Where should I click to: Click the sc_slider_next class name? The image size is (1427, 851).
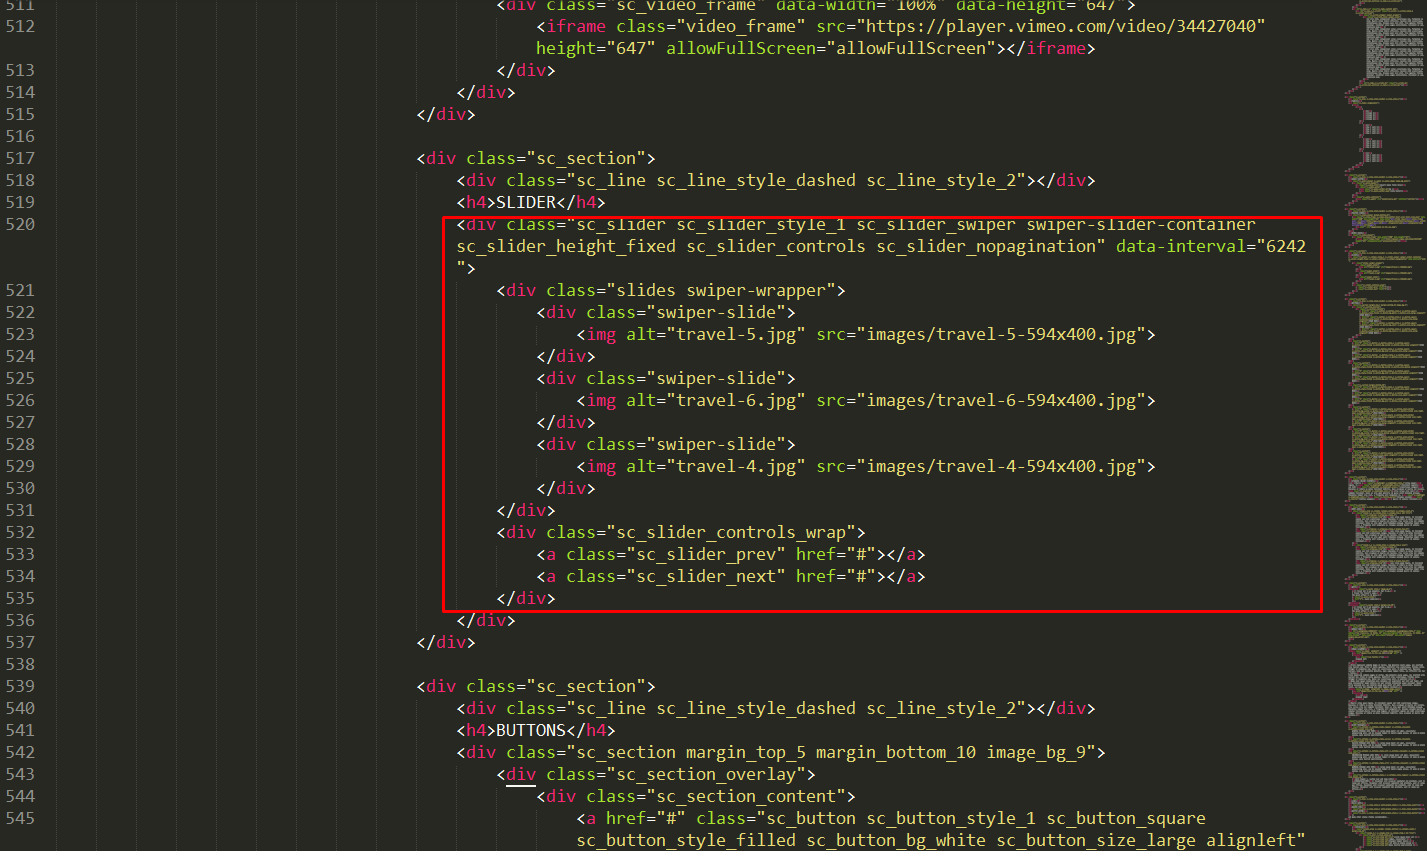coord(706,576)
